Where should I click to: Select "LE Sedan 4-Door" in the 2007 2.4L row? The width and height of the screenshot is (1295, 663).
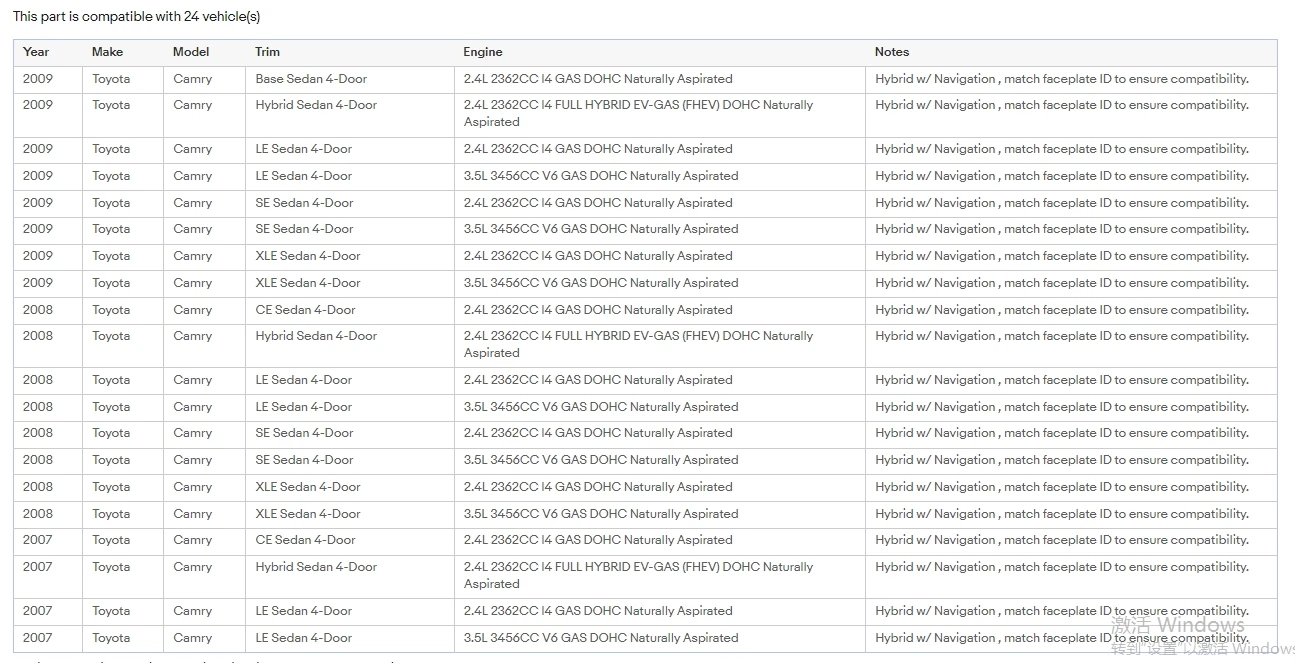point(304,611)
